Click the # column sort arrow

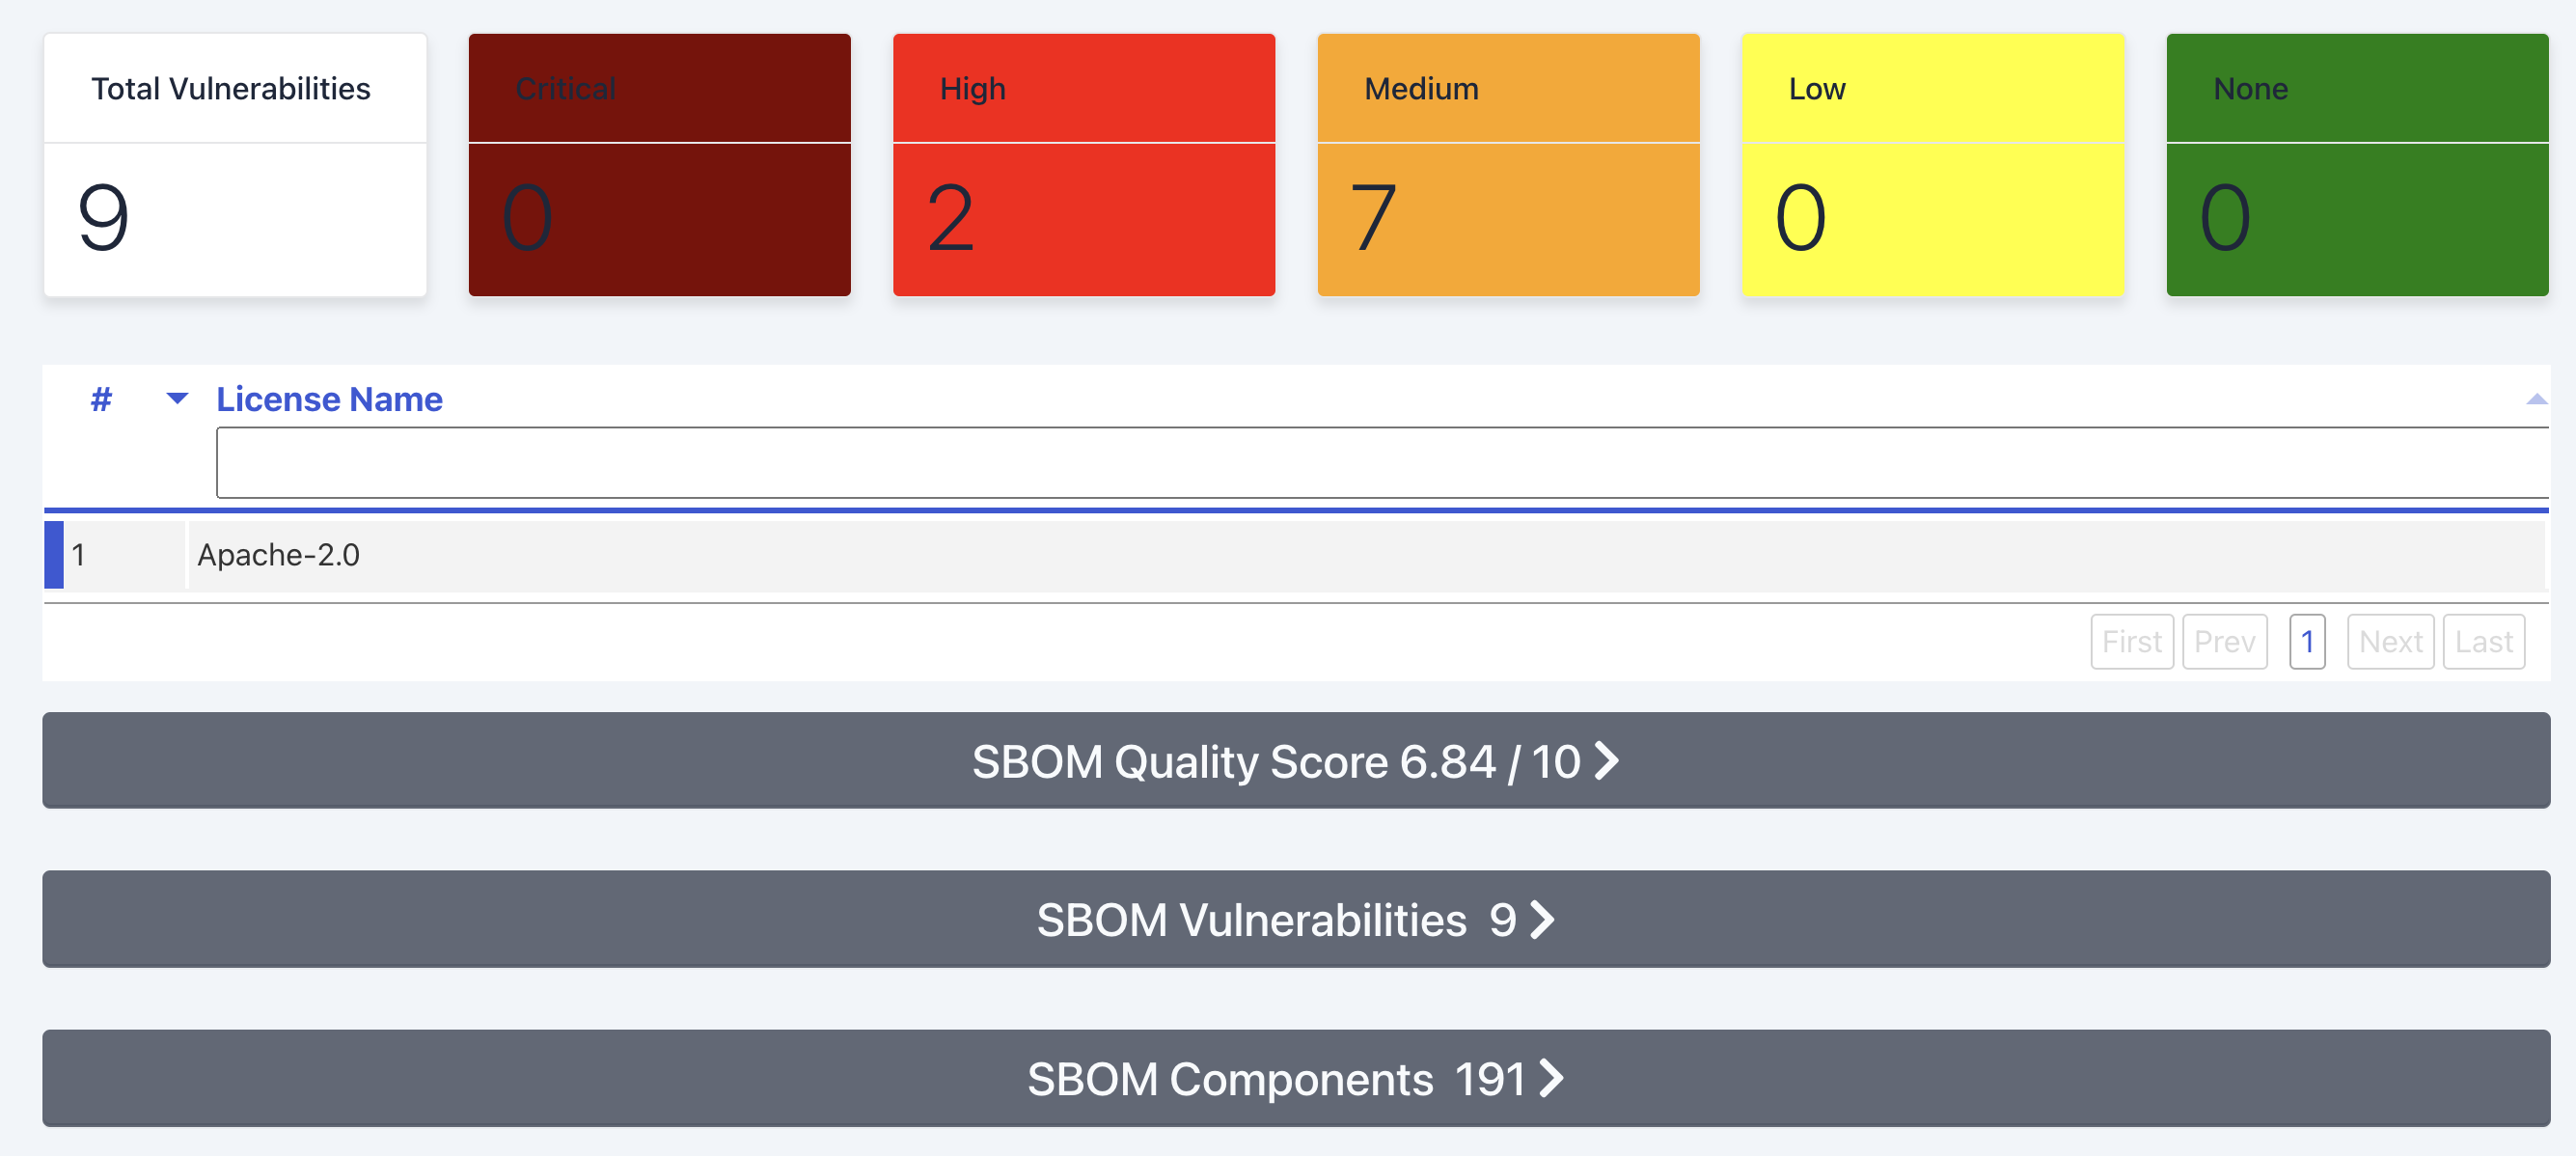point(177,399)
